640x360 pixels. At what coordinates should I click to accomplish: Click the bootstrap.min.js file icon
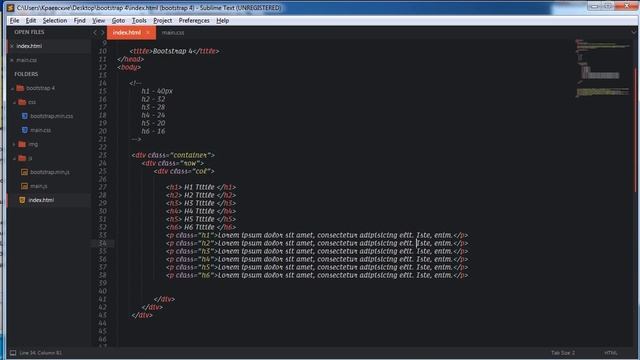click(x=24, y=172)
